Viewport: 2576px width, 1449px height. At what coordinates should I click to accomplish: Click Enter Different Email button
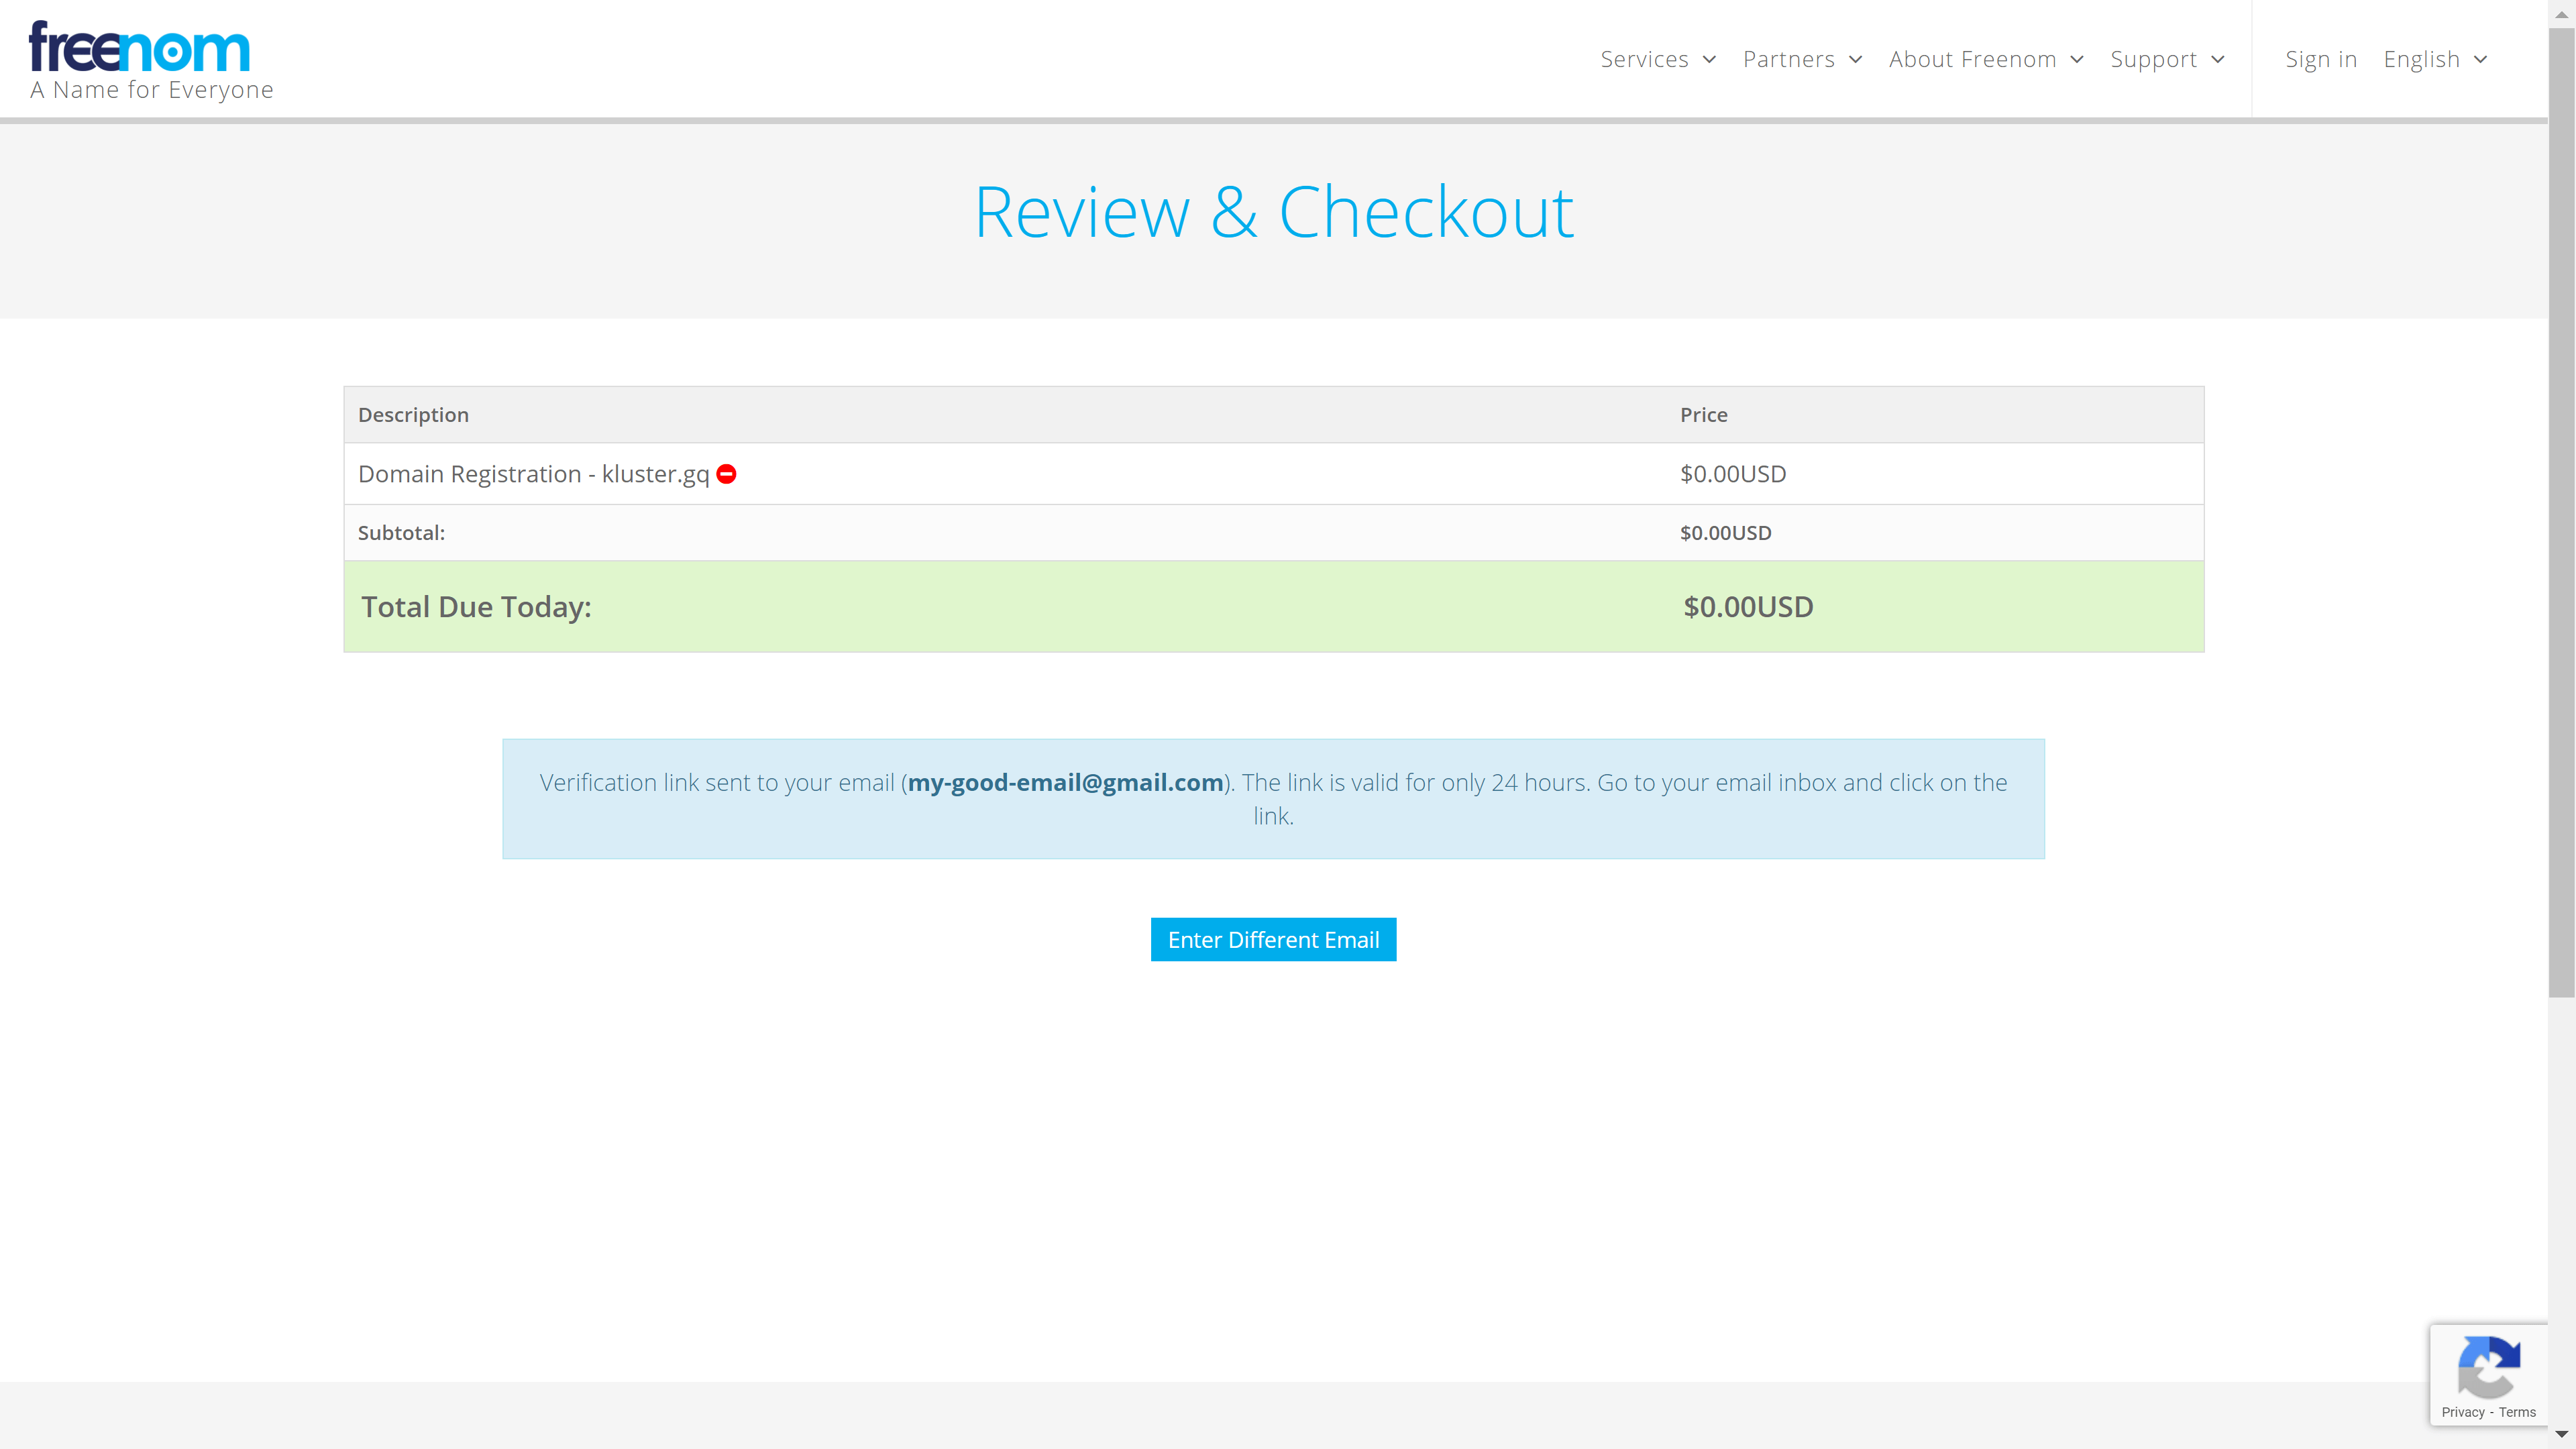tap(1273, 940)
